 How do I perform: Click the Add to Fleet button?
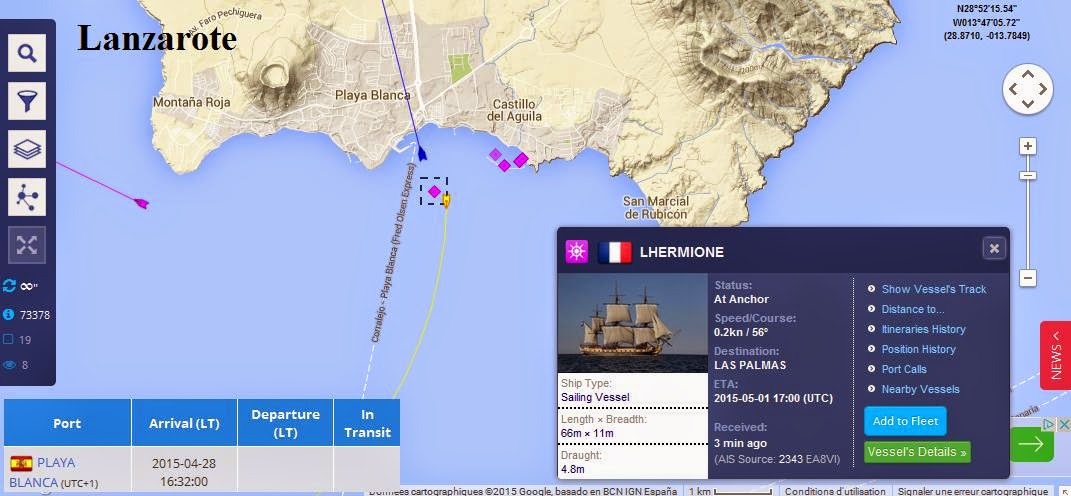[905, 421]
